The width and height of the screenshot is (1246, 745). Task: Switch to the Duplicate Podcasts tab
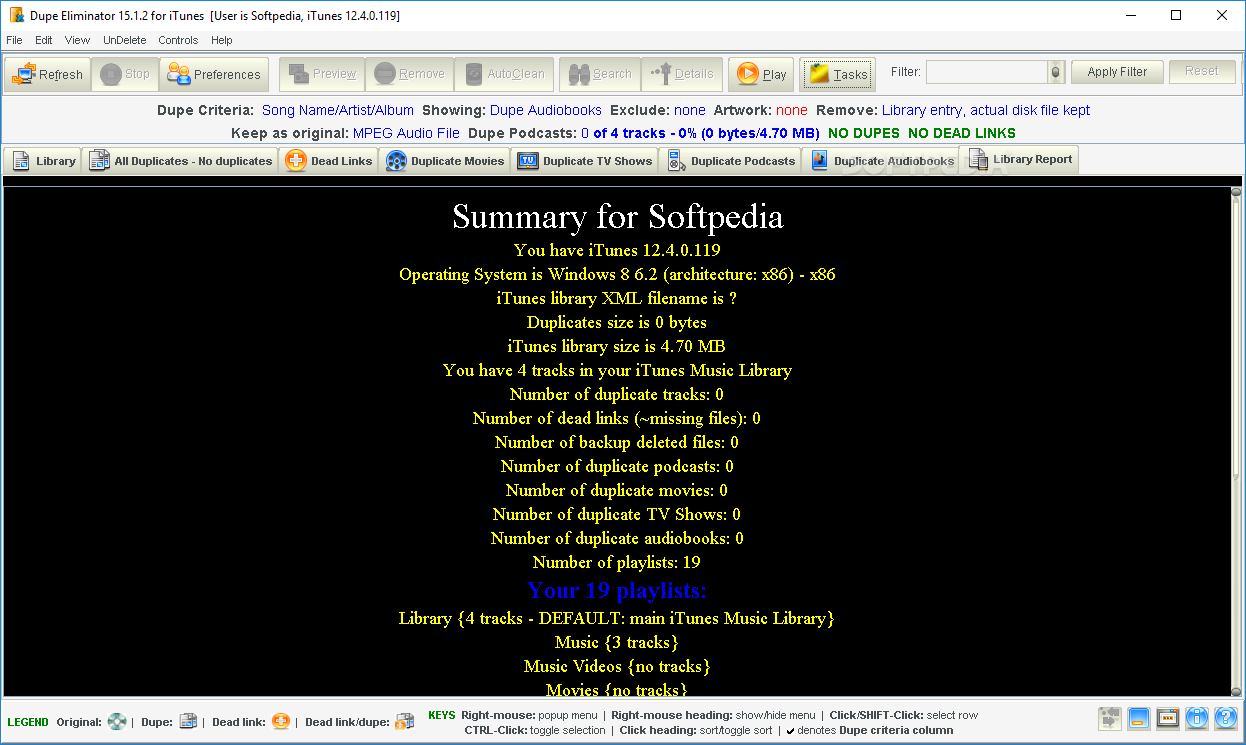[x=730, y=161]
